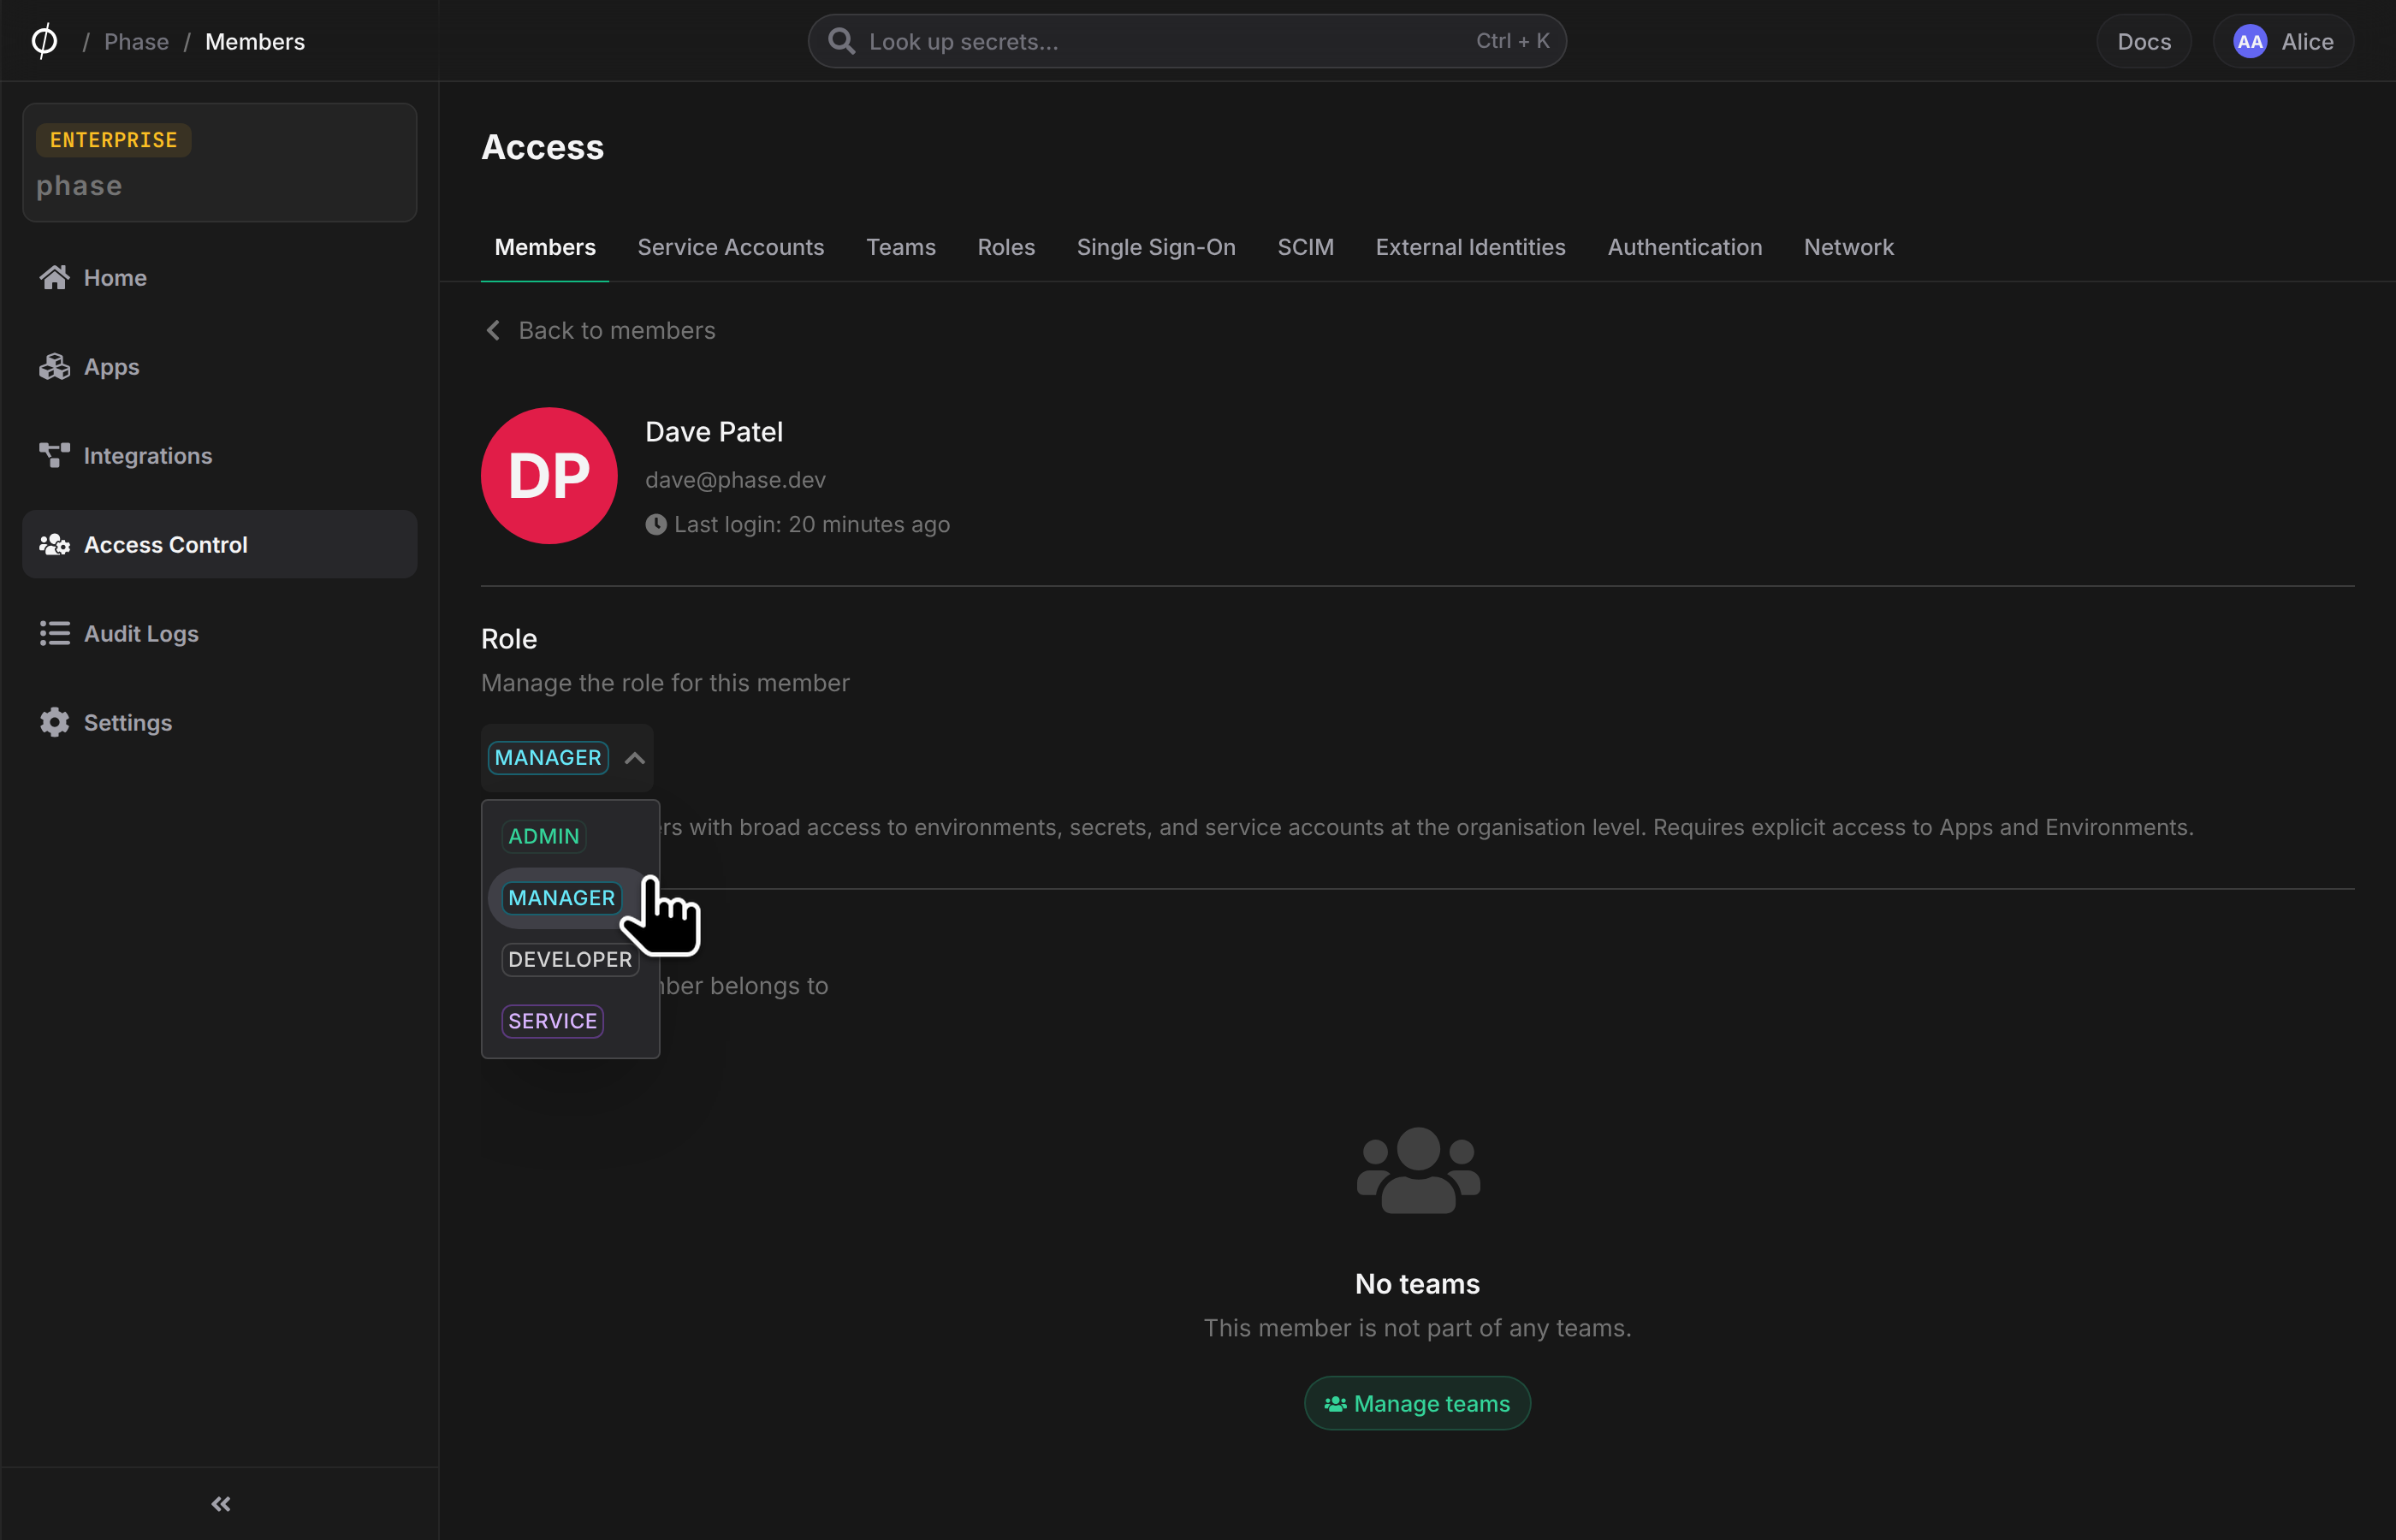Click Phase in the breadcrumb
Screen dimensions: 2396x1540
[136, 41]
